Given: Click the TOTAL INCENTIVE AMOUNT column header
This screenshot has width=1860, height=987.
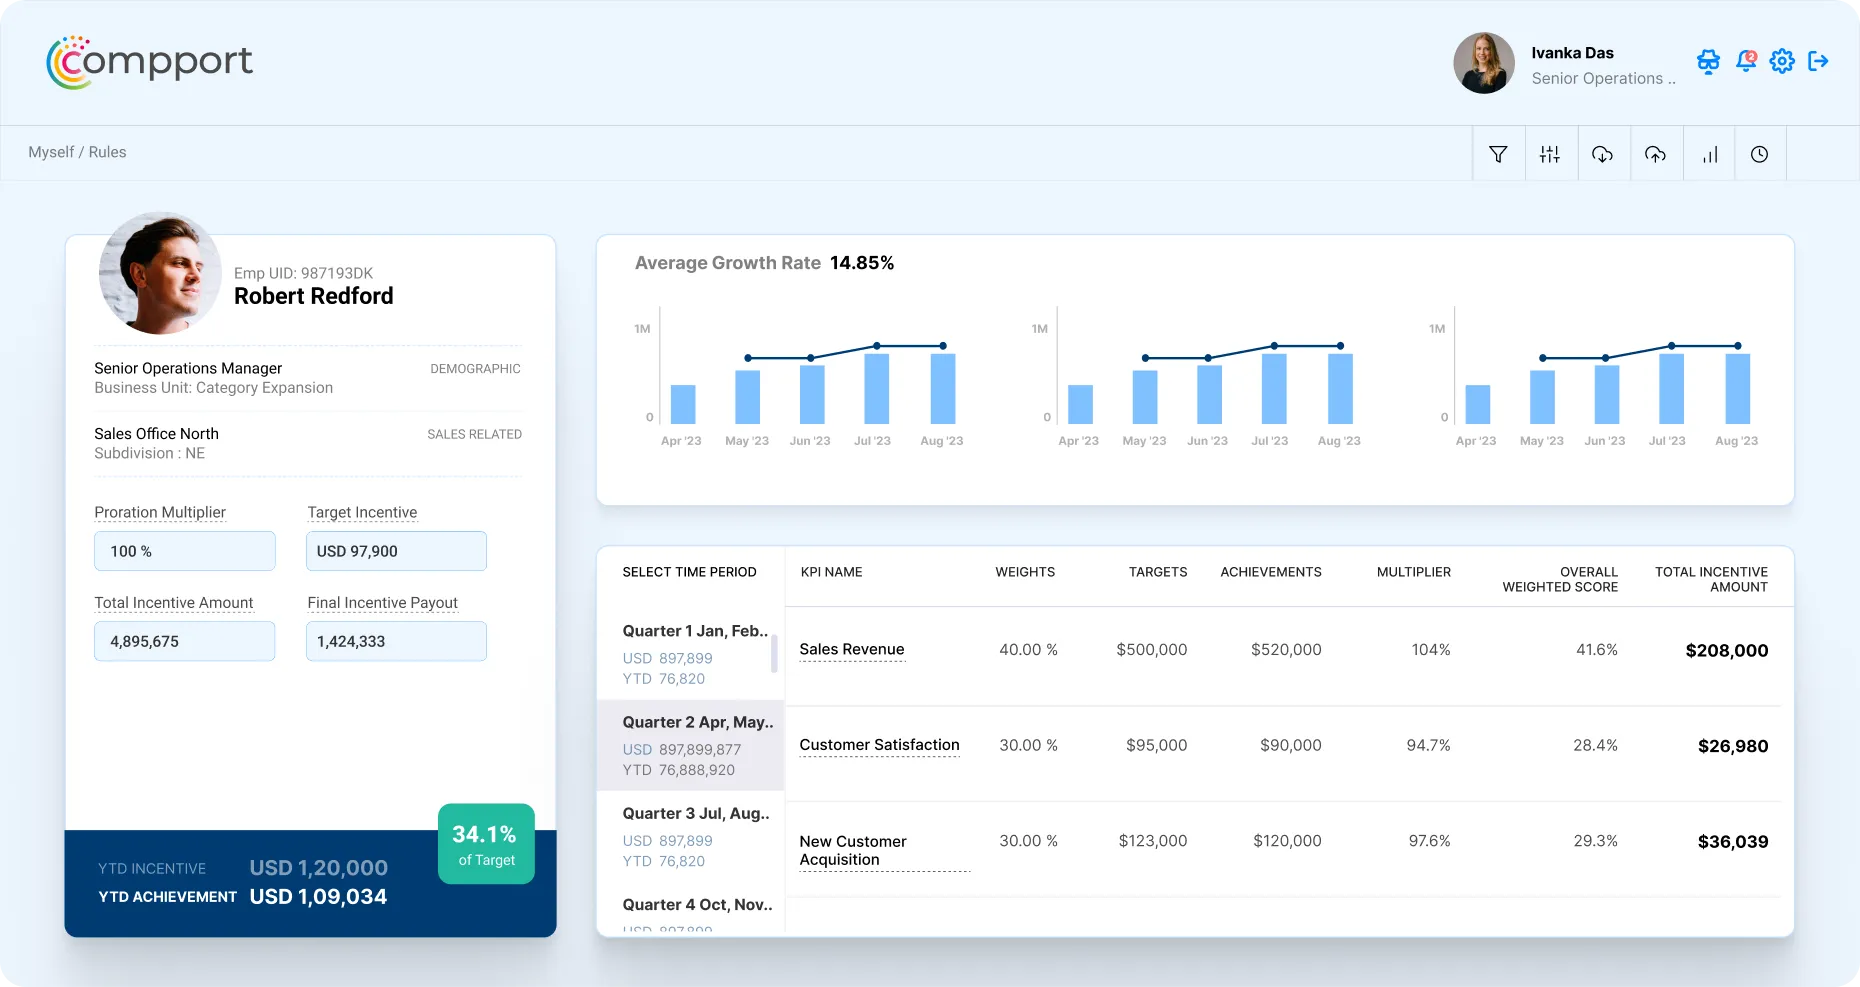Looking at the screenshot, I should 1711,579.
